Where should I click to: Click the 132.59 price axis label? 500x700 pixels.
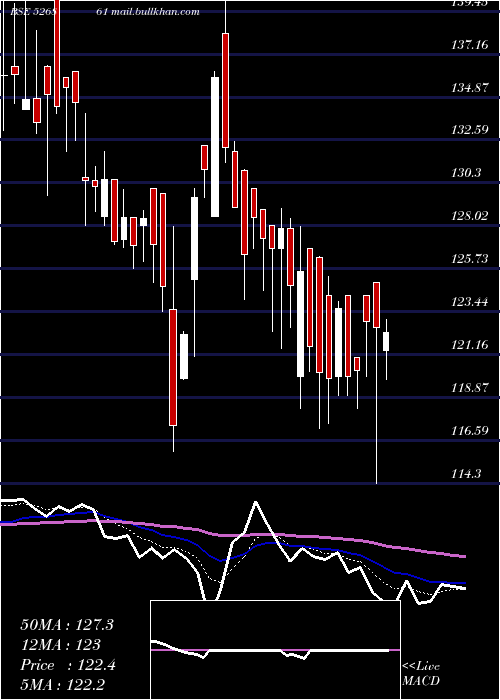pyautogui.click(x=469, y=130)
